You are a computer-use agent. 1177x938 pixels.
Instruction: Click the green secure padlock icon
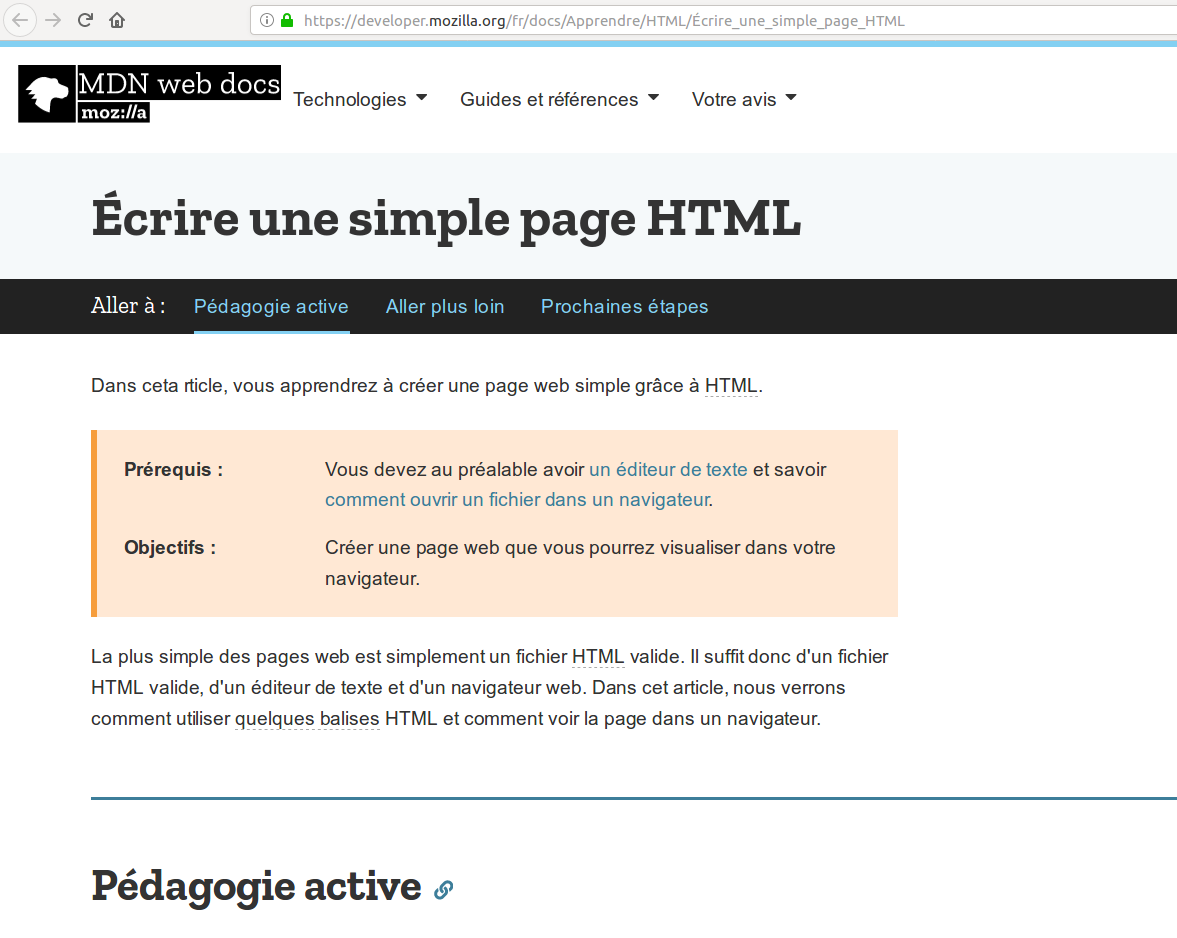click(x=287, y=20)
